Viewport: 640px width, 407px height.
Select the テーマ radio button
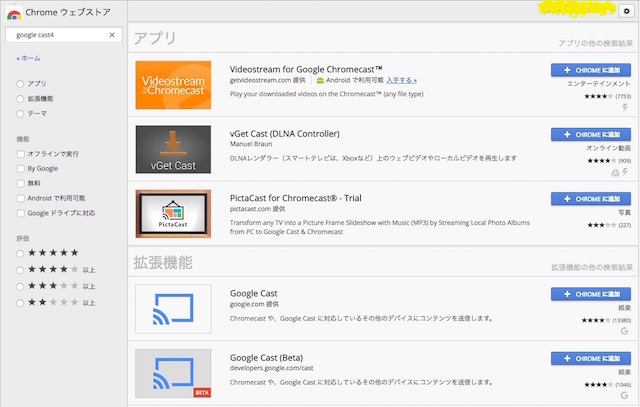coord(20,113)
